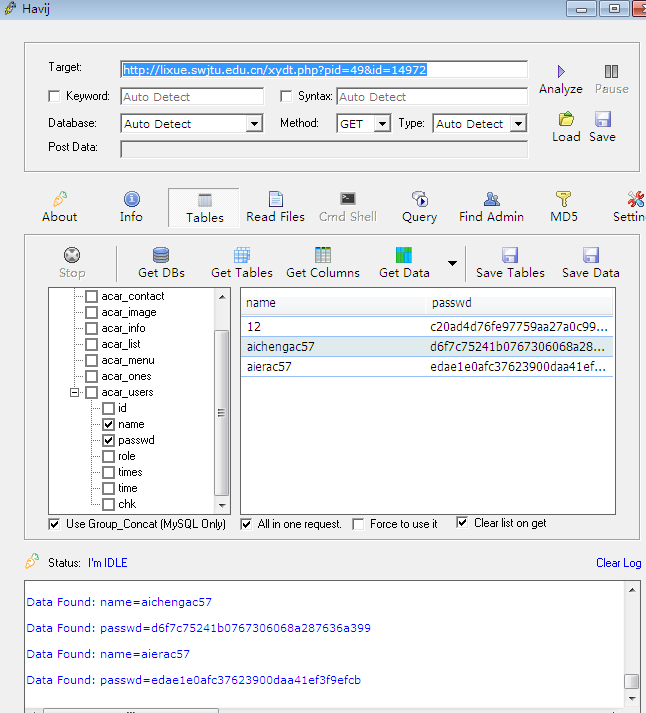Open the Settings section
Image resolution: width=646 pixels, height=713 pixels.
pos(630,207)
